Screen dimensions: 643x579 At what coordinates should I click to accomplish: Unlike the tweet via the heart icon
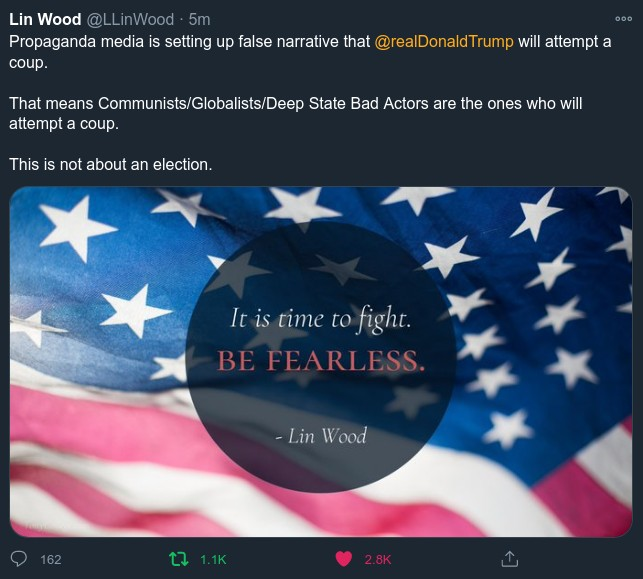pyautogui.click(x=344, y=559)
